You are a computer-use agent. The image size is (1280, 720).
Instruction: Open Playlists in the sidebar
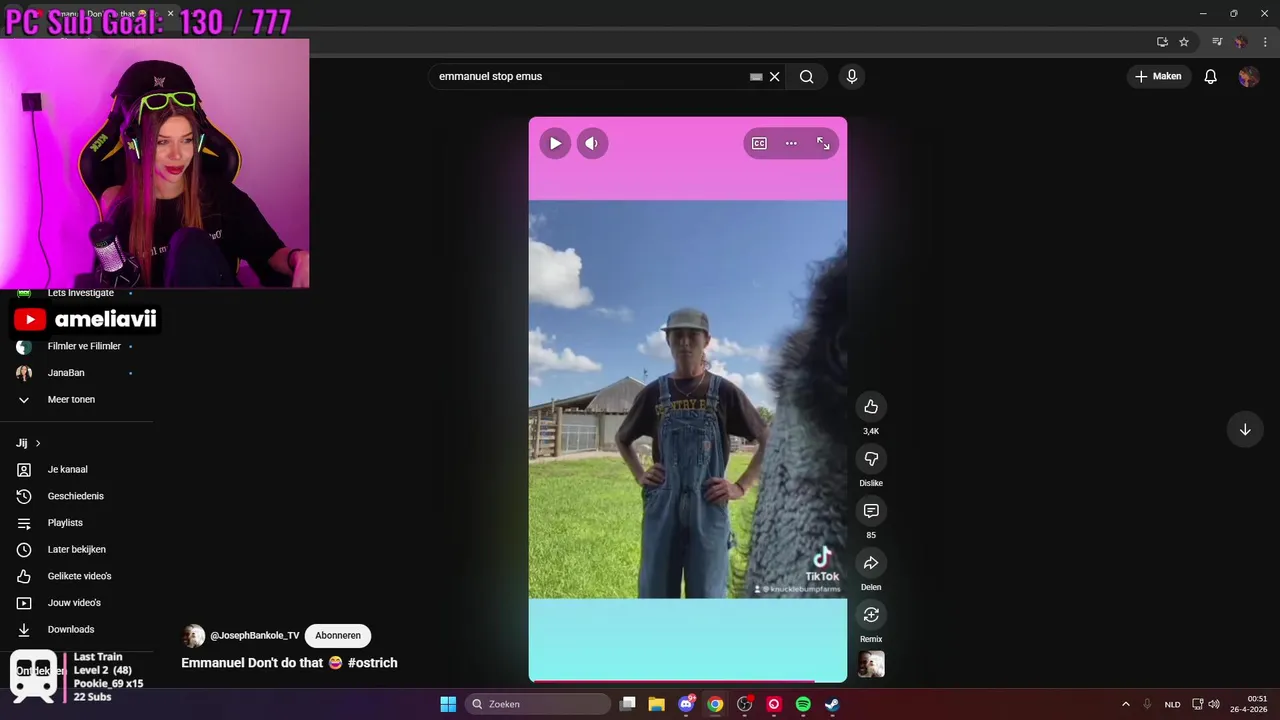[x=65, y=523]
